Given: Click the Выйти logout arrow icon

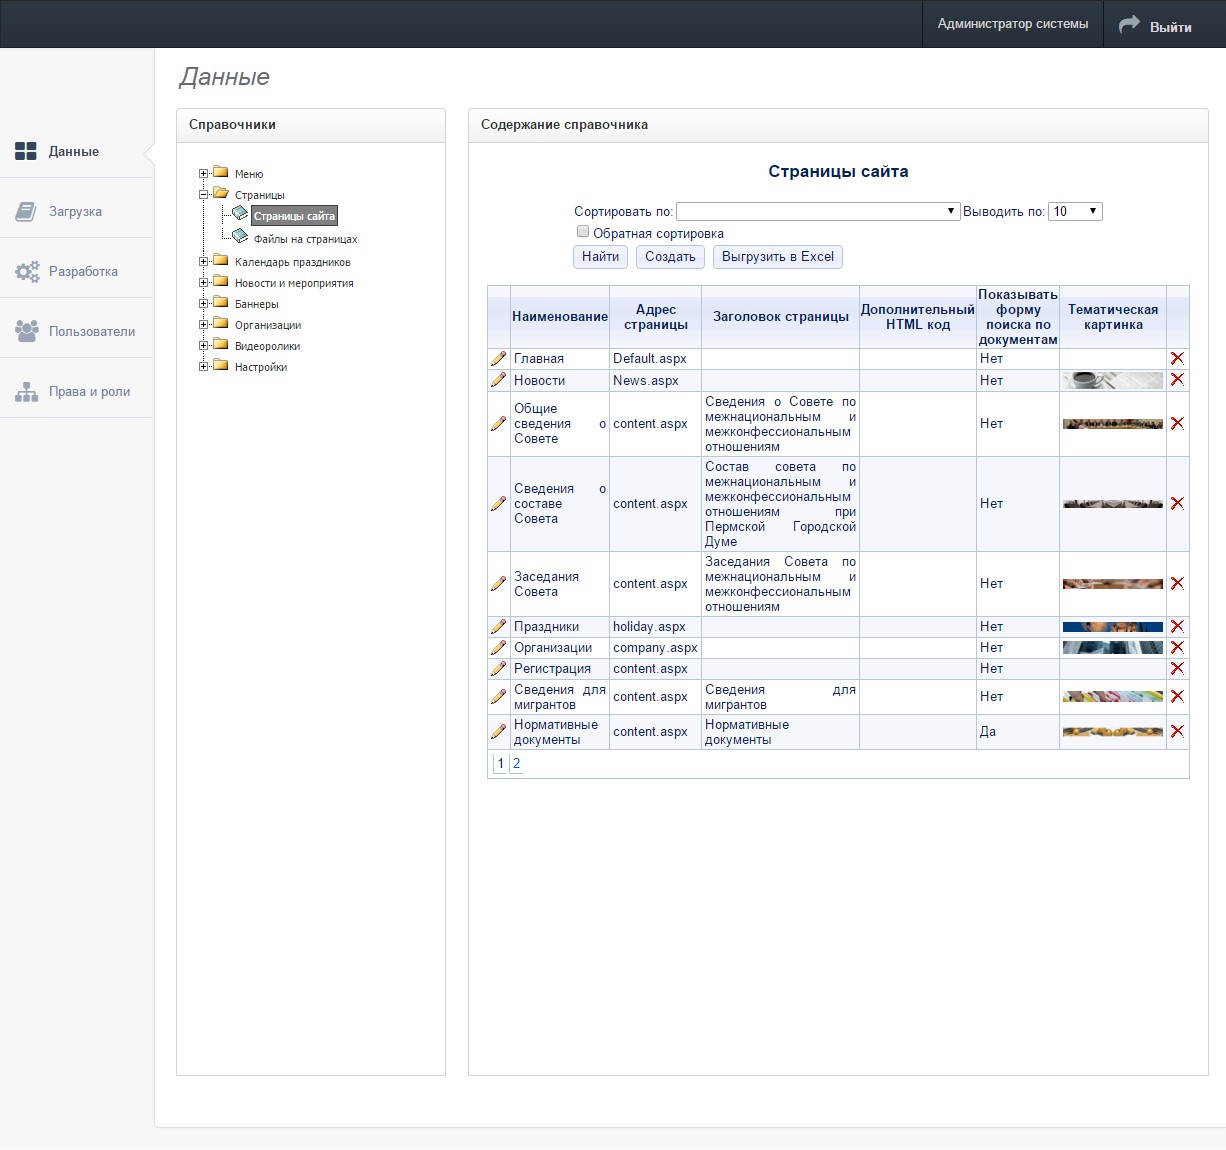Looking at the screenshot, I should tap(1129, 25).
